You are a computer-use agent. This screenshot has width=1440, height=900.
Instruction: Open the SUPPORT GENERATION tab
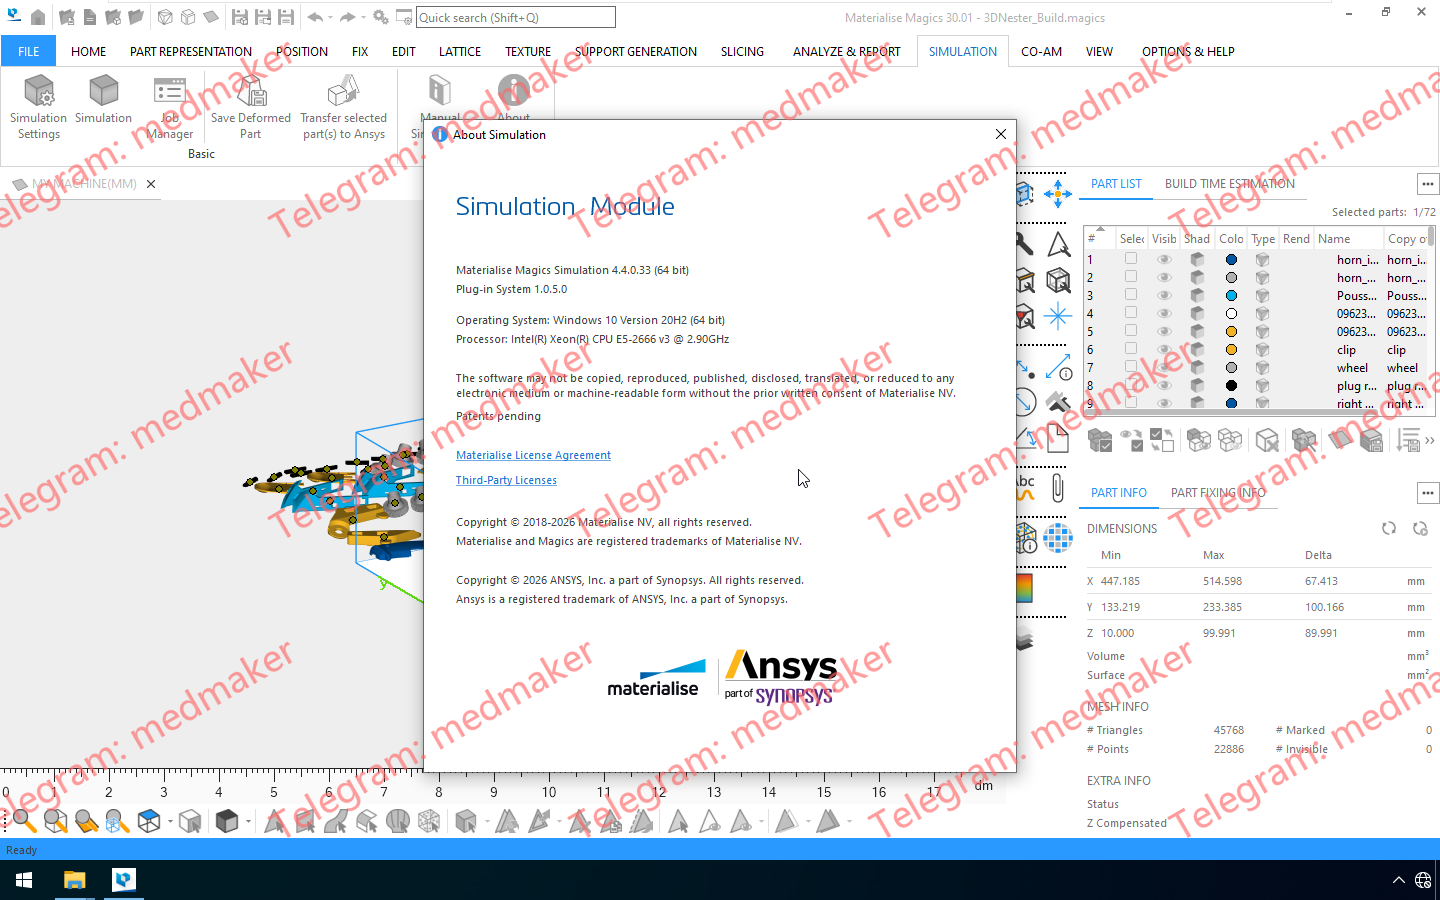click(x=636, y=51)
